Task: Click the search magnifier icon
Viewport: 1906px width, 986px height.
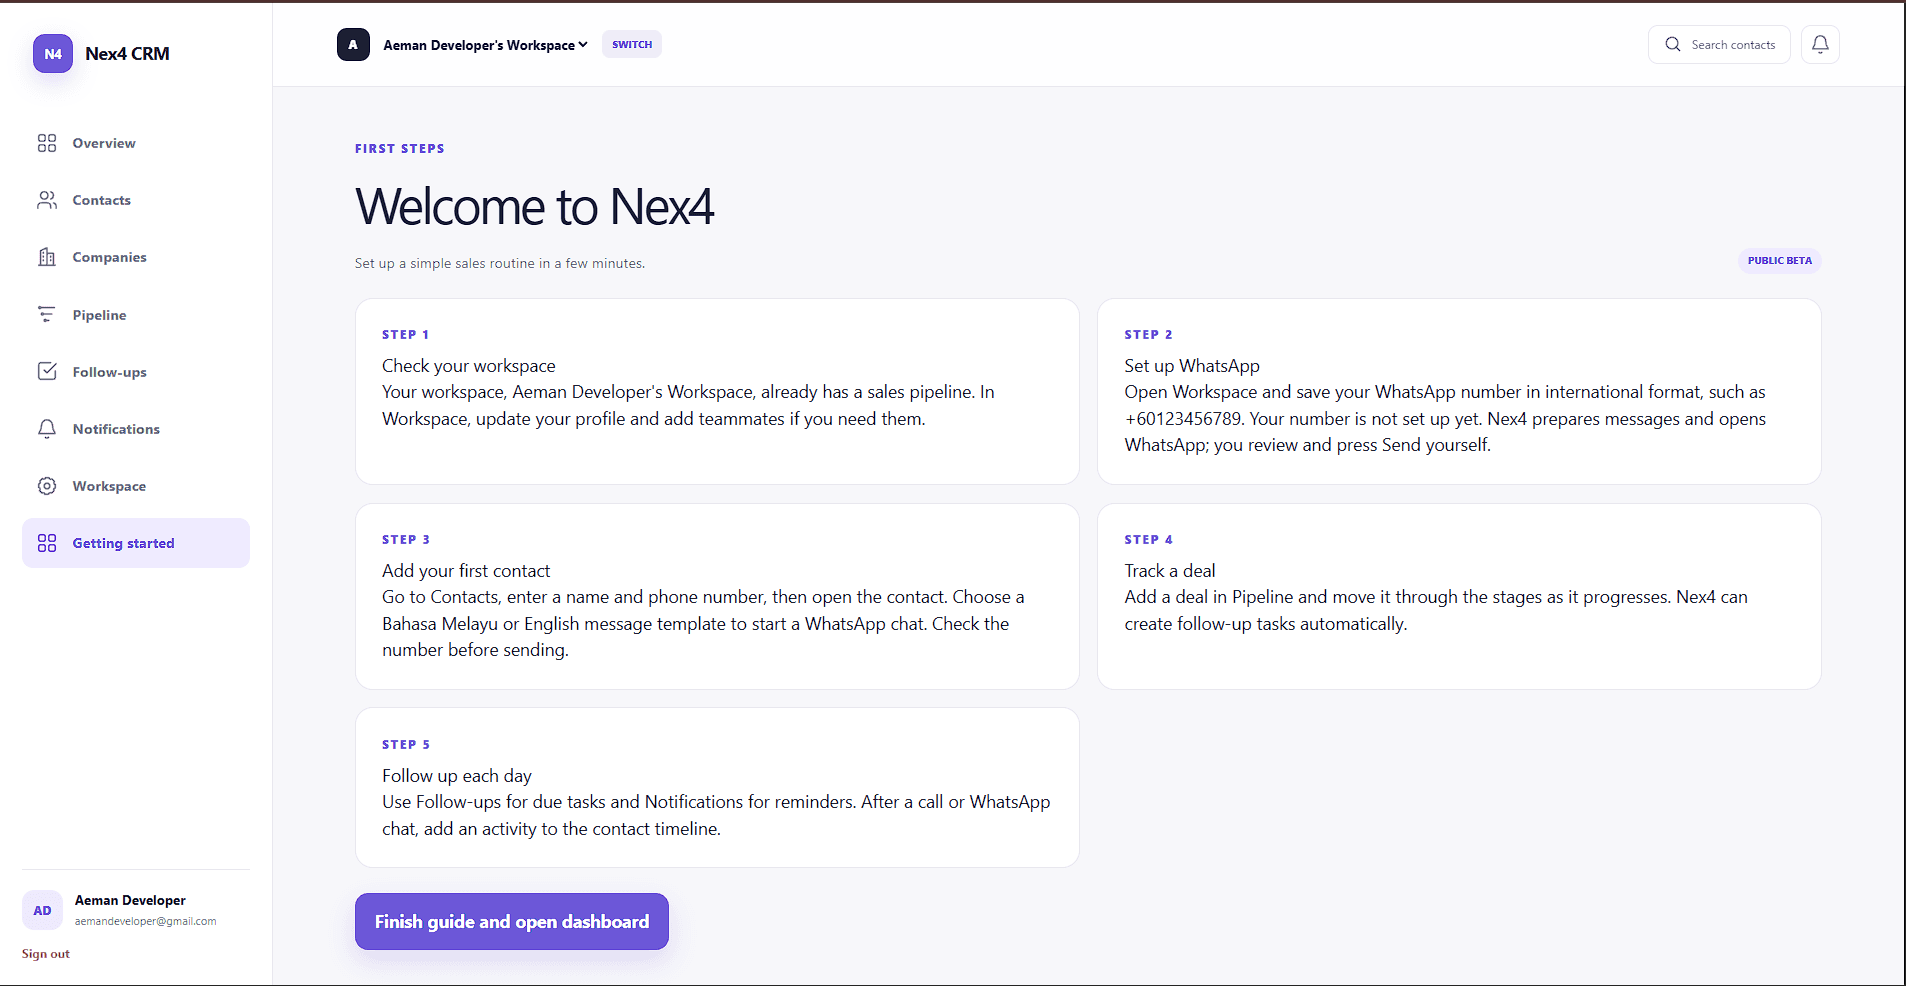Action: [x=1673, y=44]
